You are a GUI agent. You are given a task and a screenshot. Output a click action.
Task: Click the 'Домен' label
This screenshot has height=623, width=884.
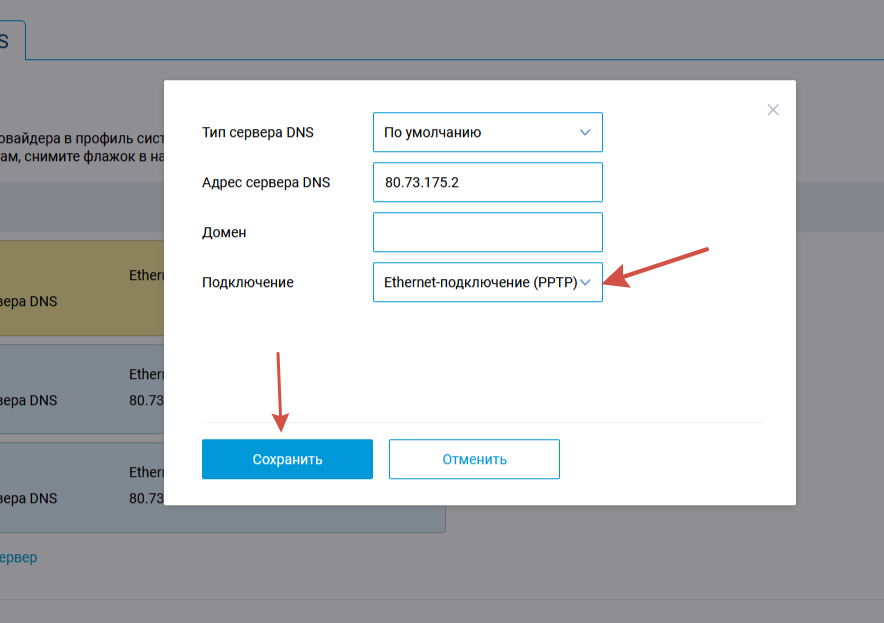(x=224, y=232)
